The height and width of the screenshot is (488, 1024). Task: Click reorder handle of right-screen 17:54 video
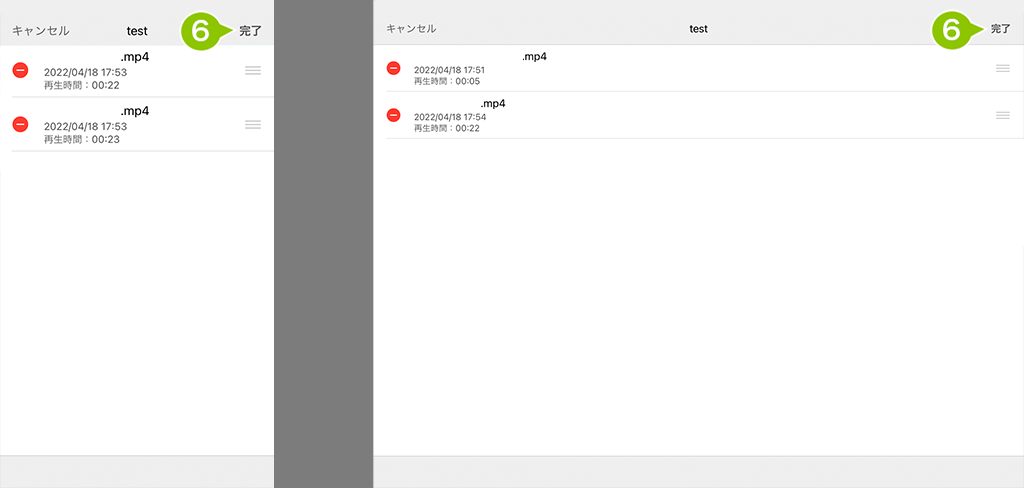click(1002, 115)
